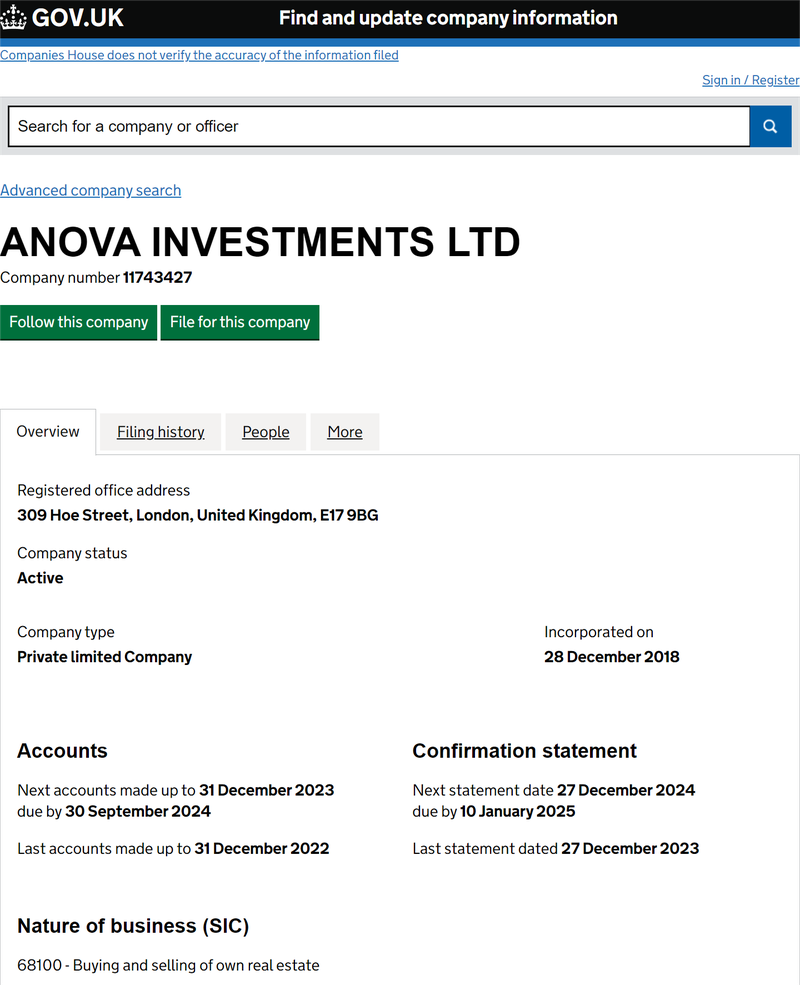Click the Find and update company information header
Viewport: 800px width, 985px height.
[448, 18]
